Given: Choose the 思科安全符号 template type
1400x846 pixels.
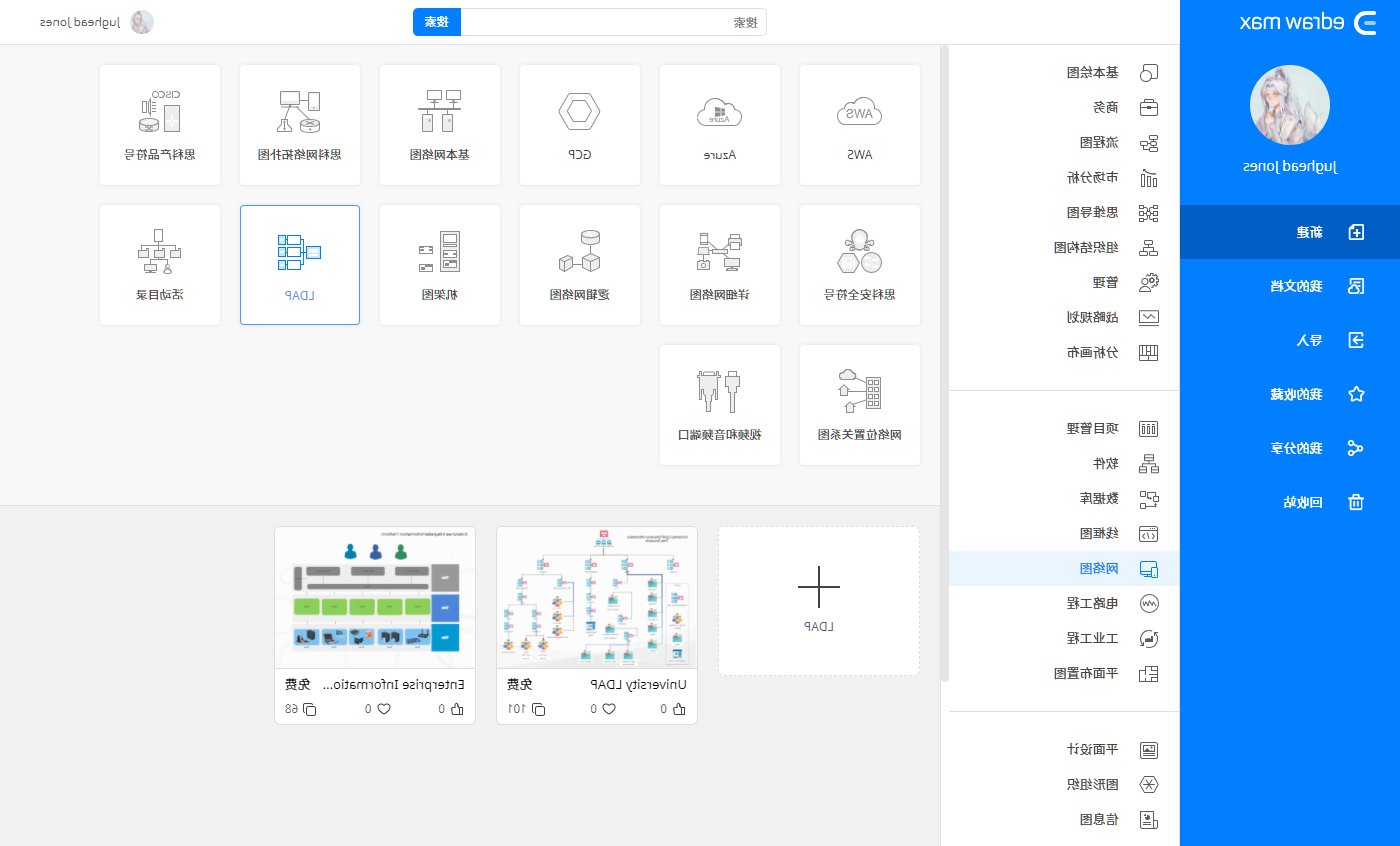Looking at the screenshot, I should click(x=860, y=265).
